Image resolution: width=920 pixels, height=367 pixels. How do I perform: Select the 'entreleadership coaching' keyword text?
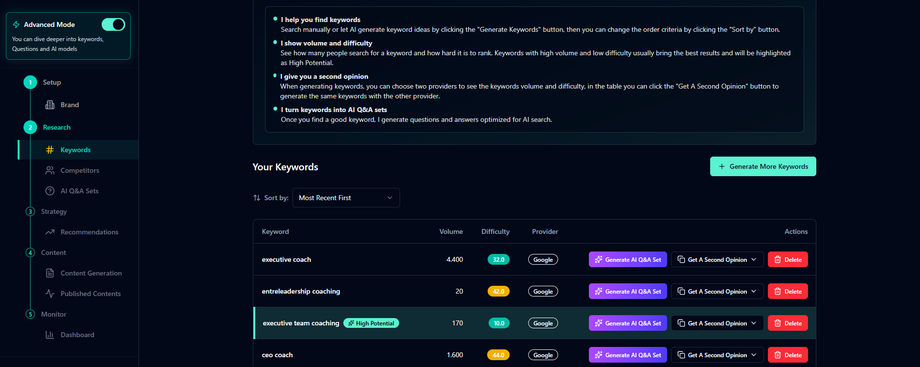point(301,291)
